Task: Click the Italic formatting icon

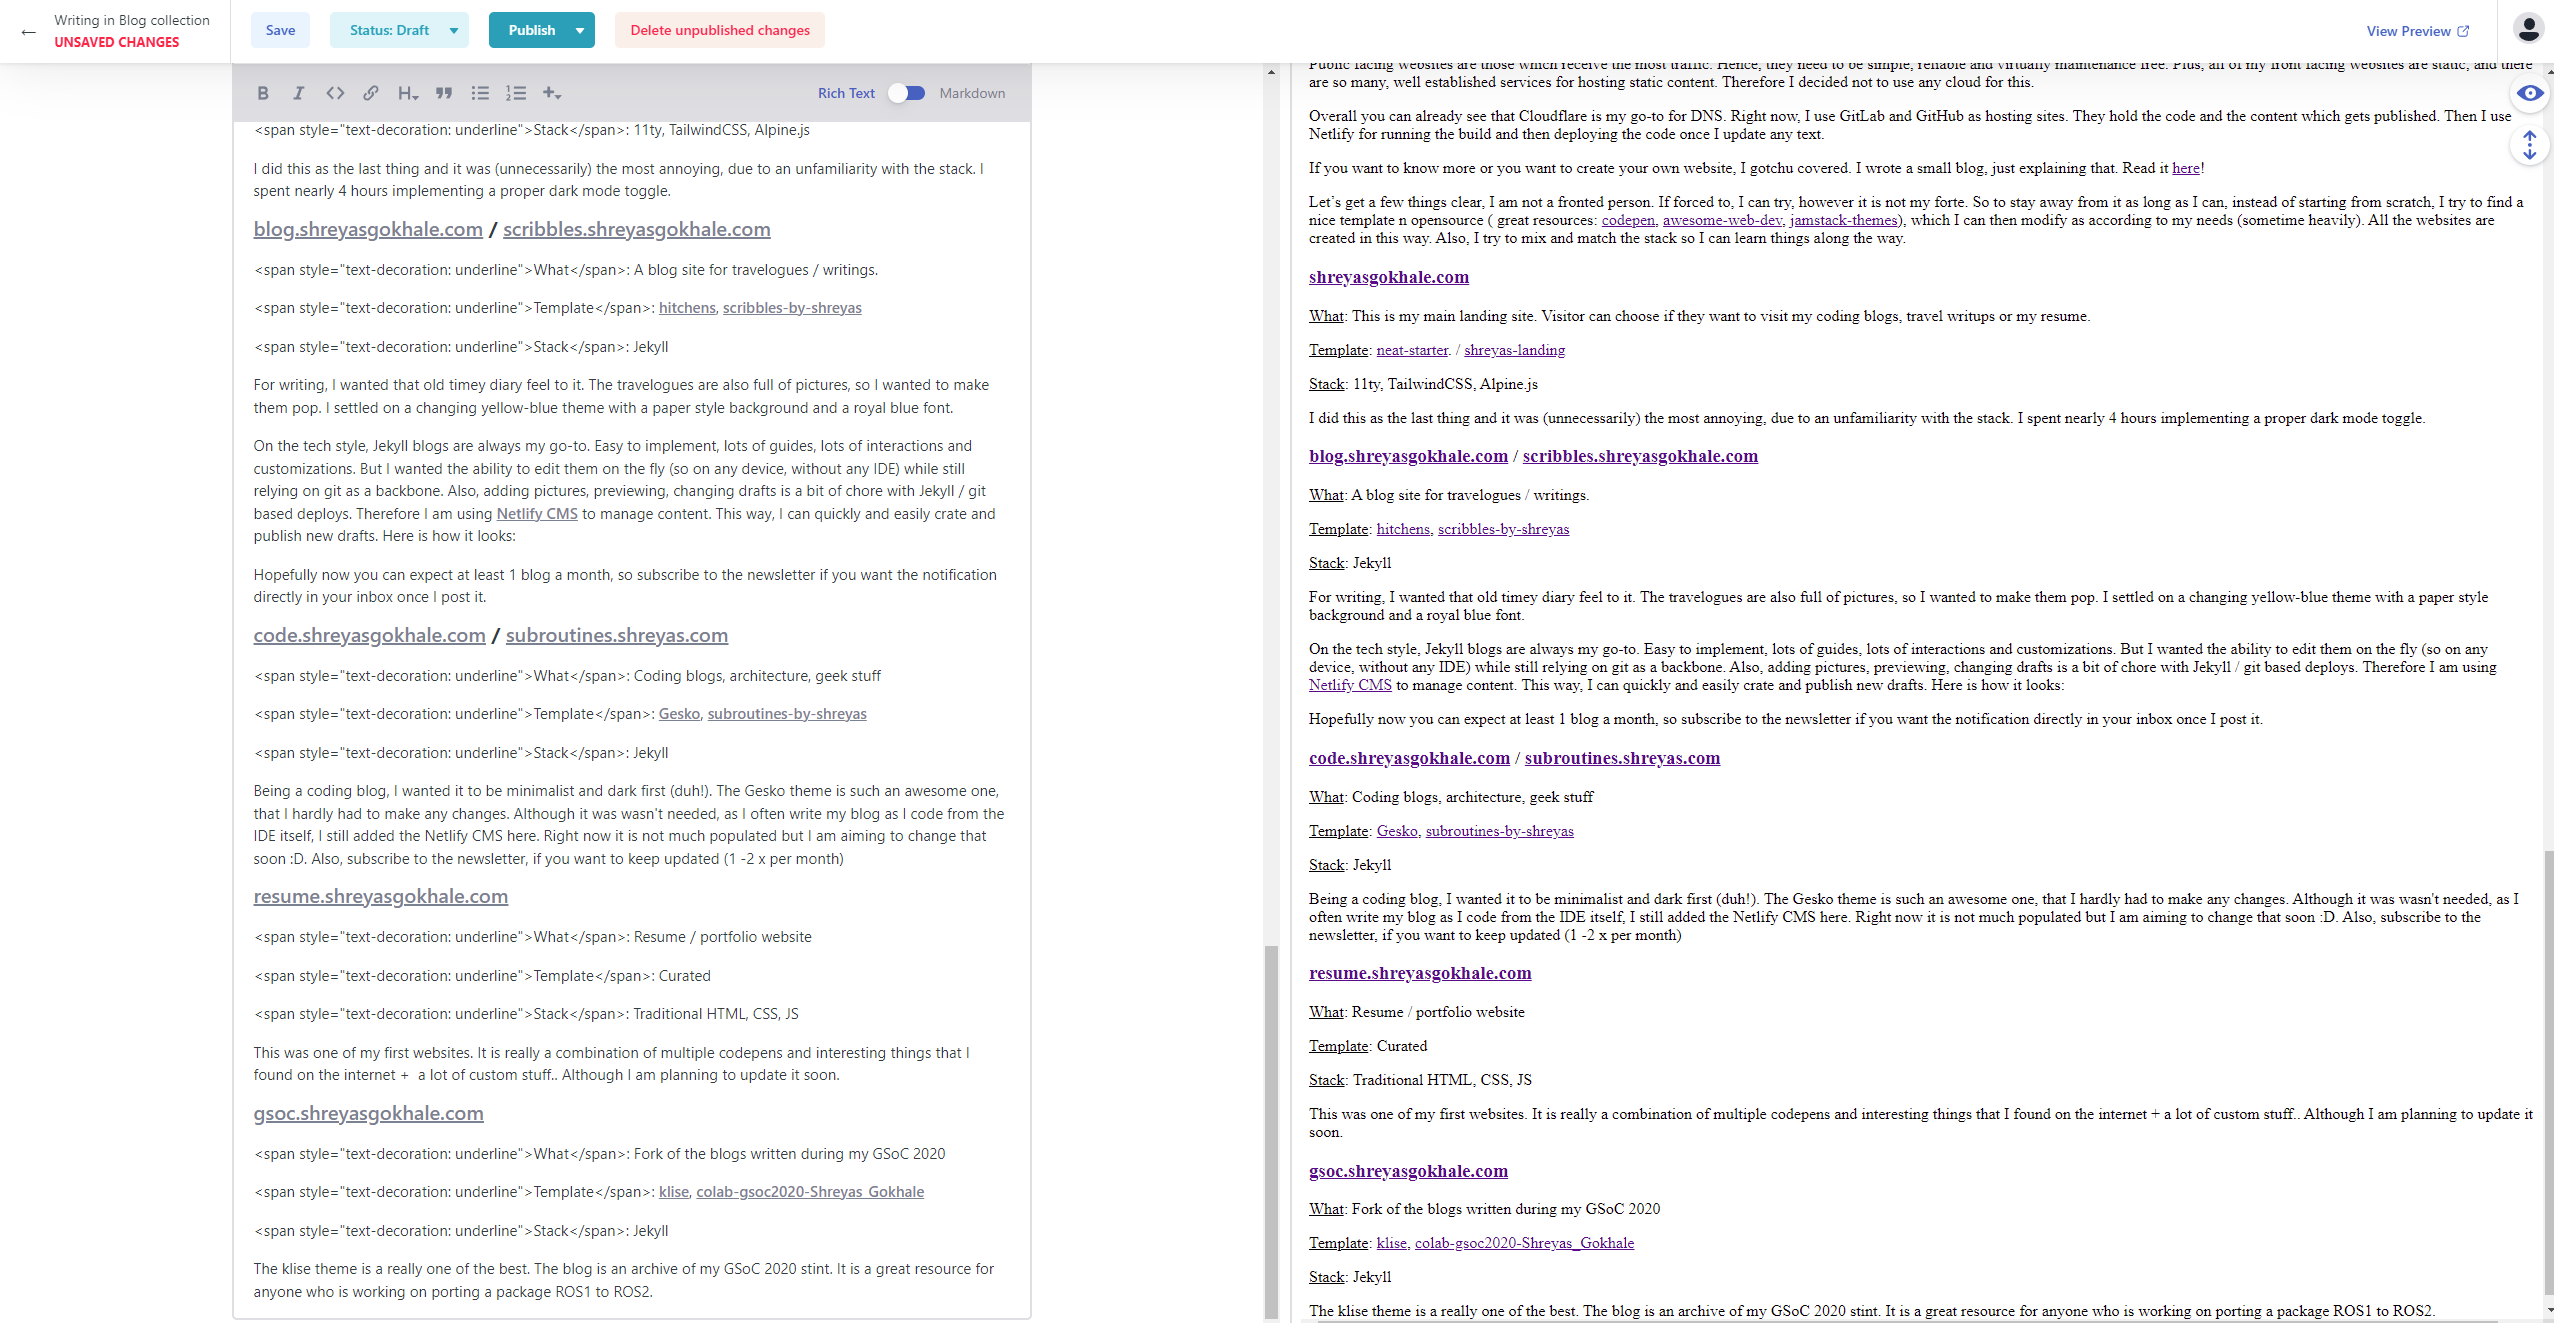Action: point(299,93)
